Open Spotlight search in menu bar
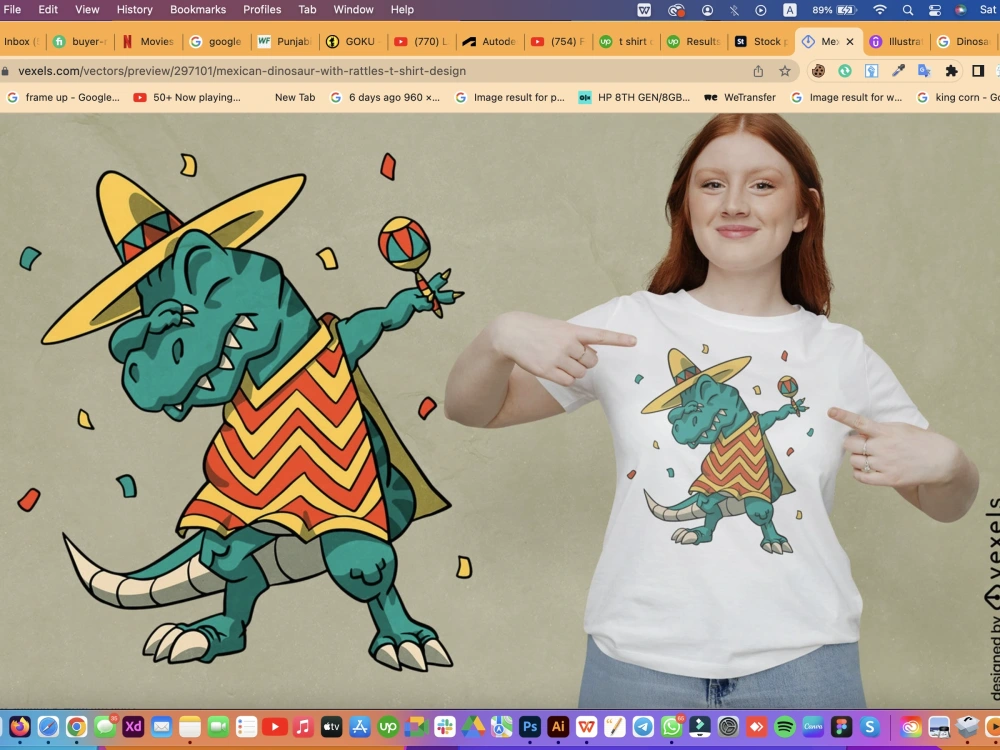This screenshot has height=750, width=1000. pos(908,10)
